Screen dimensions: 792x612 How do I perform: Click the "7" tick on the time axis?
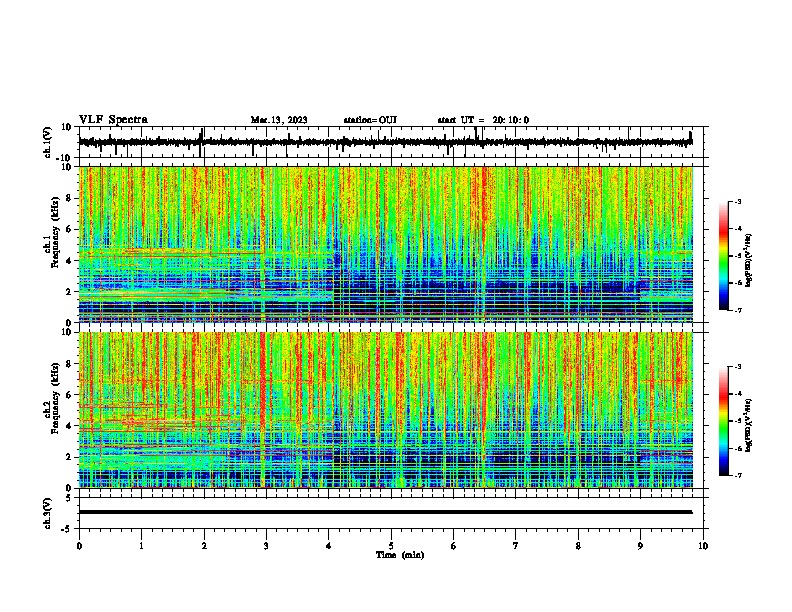point(516,546)
